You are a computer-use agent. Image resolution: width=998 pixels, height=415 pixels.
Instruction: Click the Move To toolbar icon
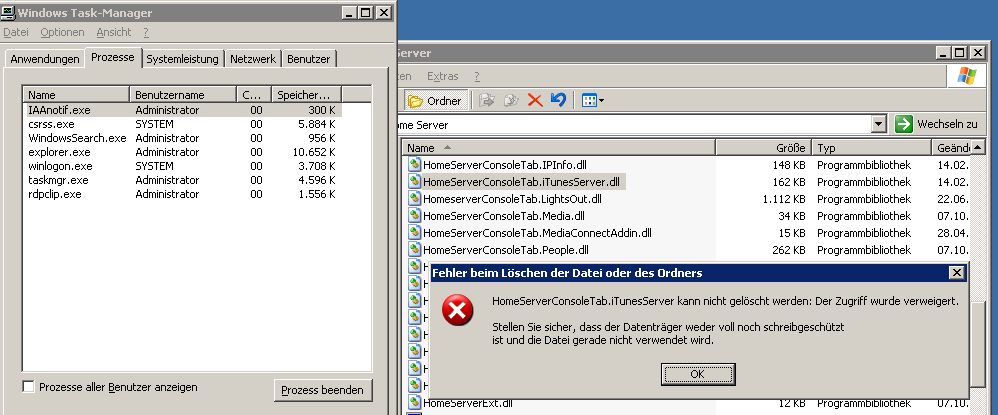487,101
